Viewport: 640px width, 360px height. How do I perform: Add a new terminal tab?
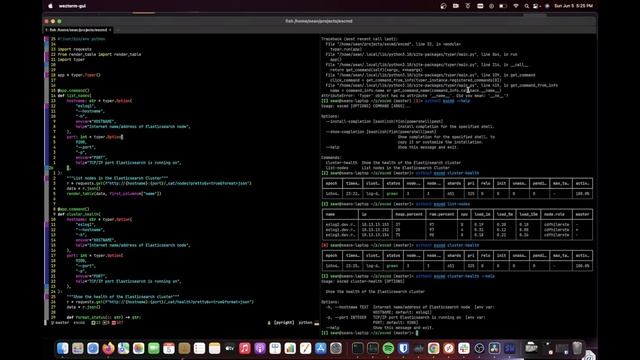tap(118, 30)
